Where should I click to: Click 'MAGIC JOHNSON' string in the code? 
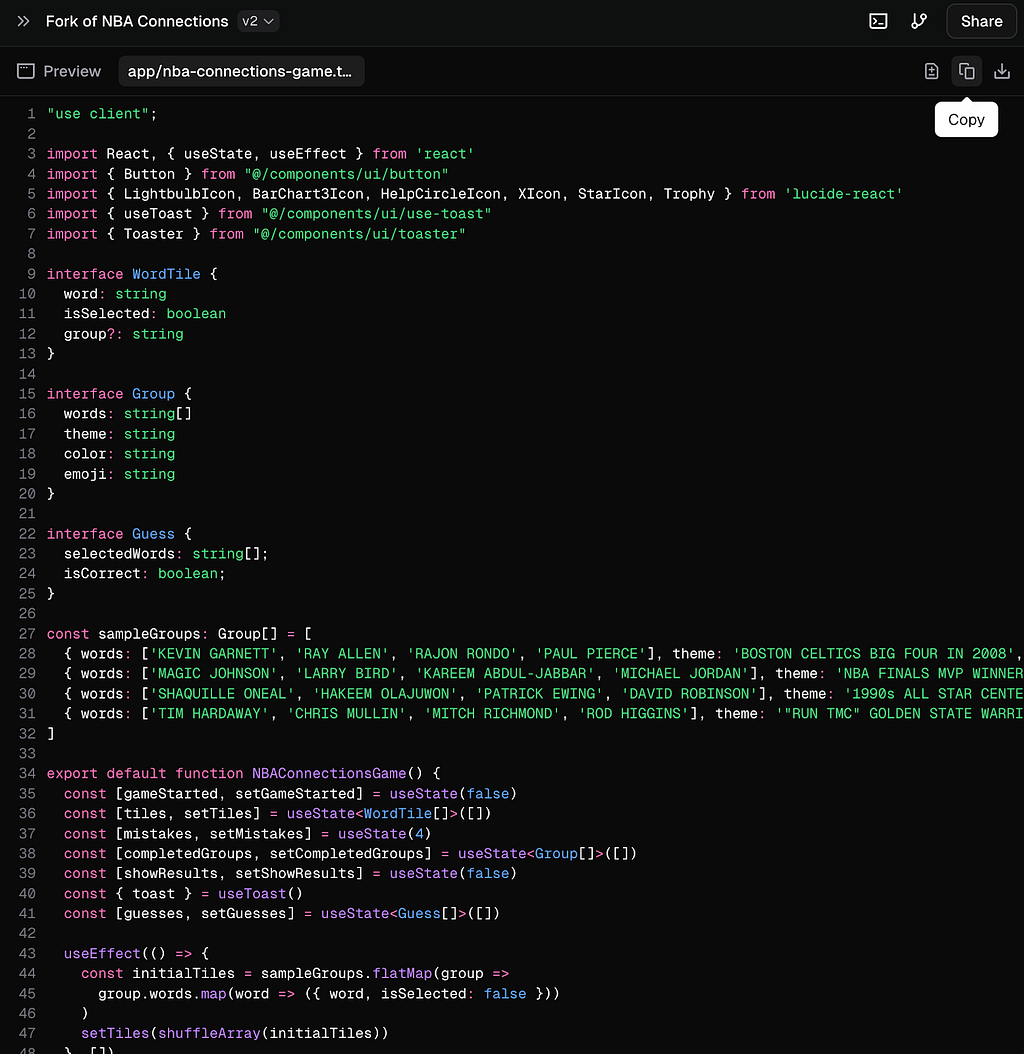coord(213,673)
